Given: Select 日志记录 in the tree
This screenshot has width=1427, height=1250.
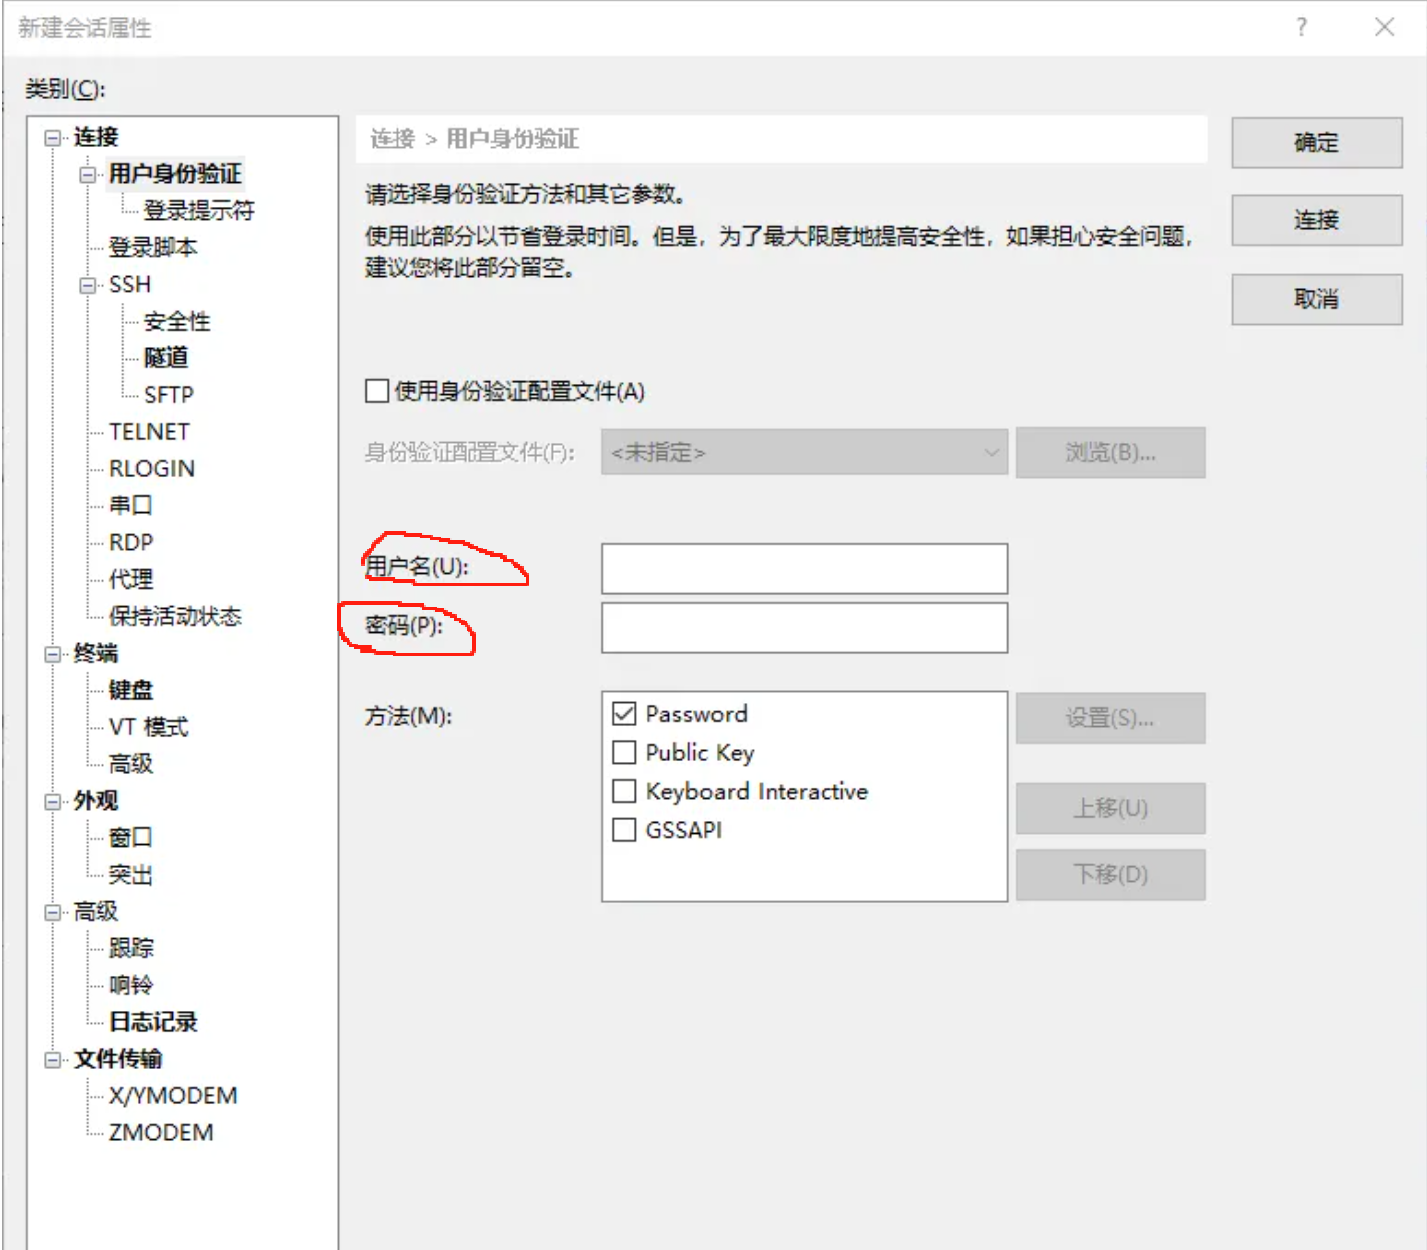Looking at the screenshot, I should tap(153, 1021).
